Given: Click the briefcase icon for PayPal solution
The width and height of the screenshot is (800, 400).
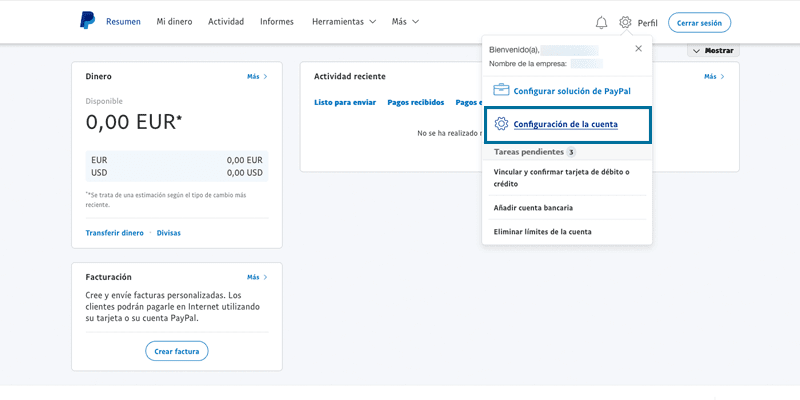Looking at the screenshot, I should (501, 90).
